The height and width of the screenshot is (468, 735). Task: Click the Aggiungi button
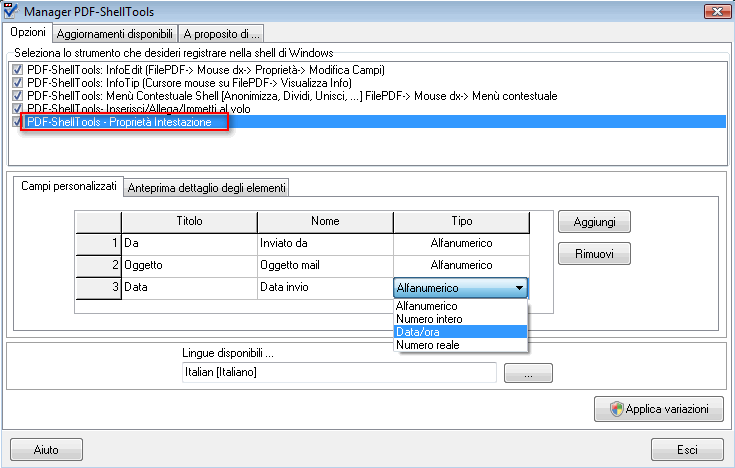(594, 222)
